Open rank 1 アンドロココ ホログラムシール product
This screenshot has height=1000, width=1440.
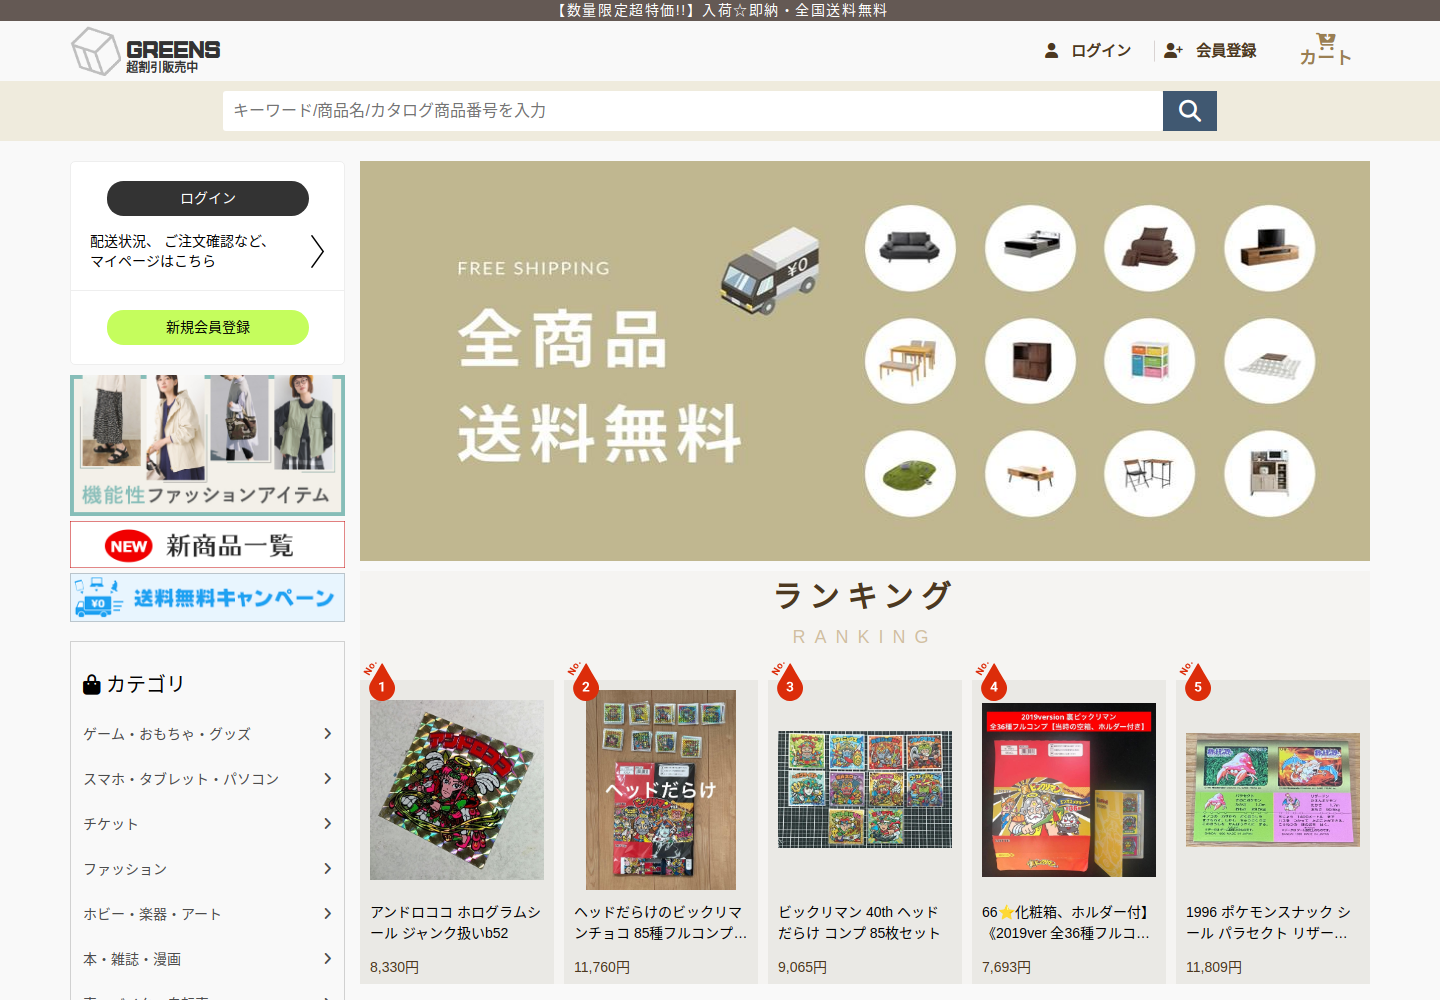(457, 790)
